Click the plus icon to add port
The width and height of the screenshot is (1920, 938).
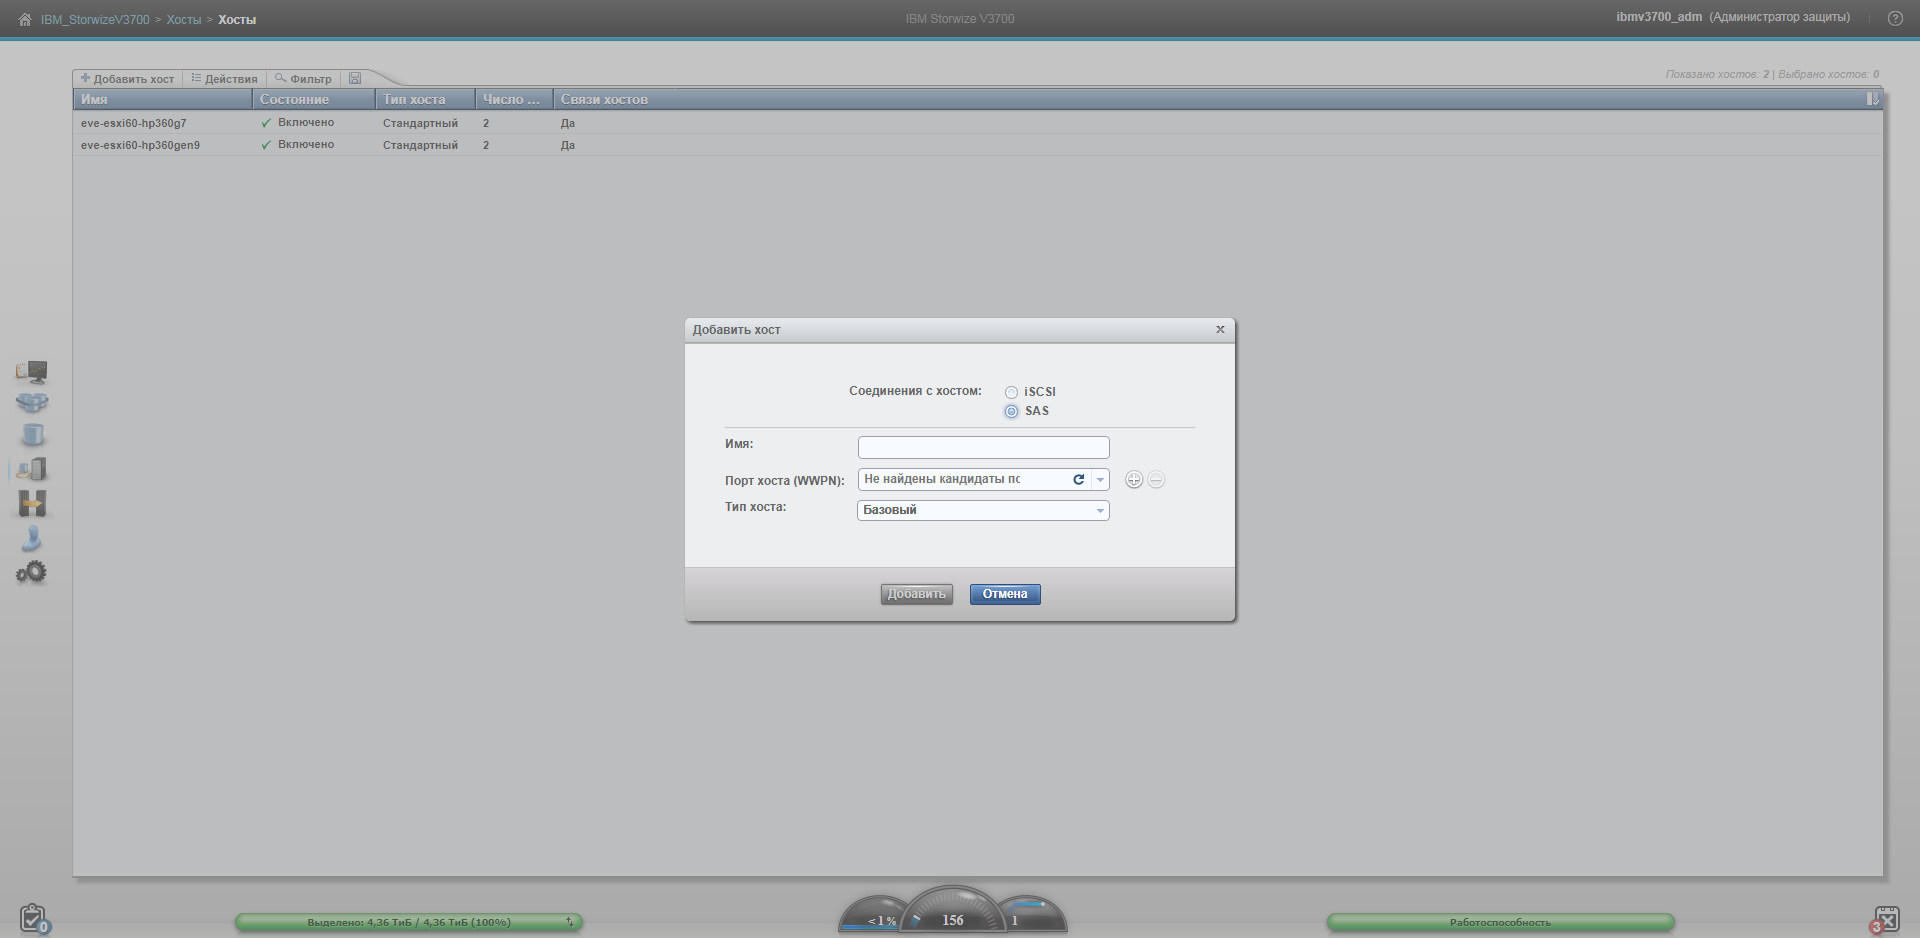(1133, 480)
